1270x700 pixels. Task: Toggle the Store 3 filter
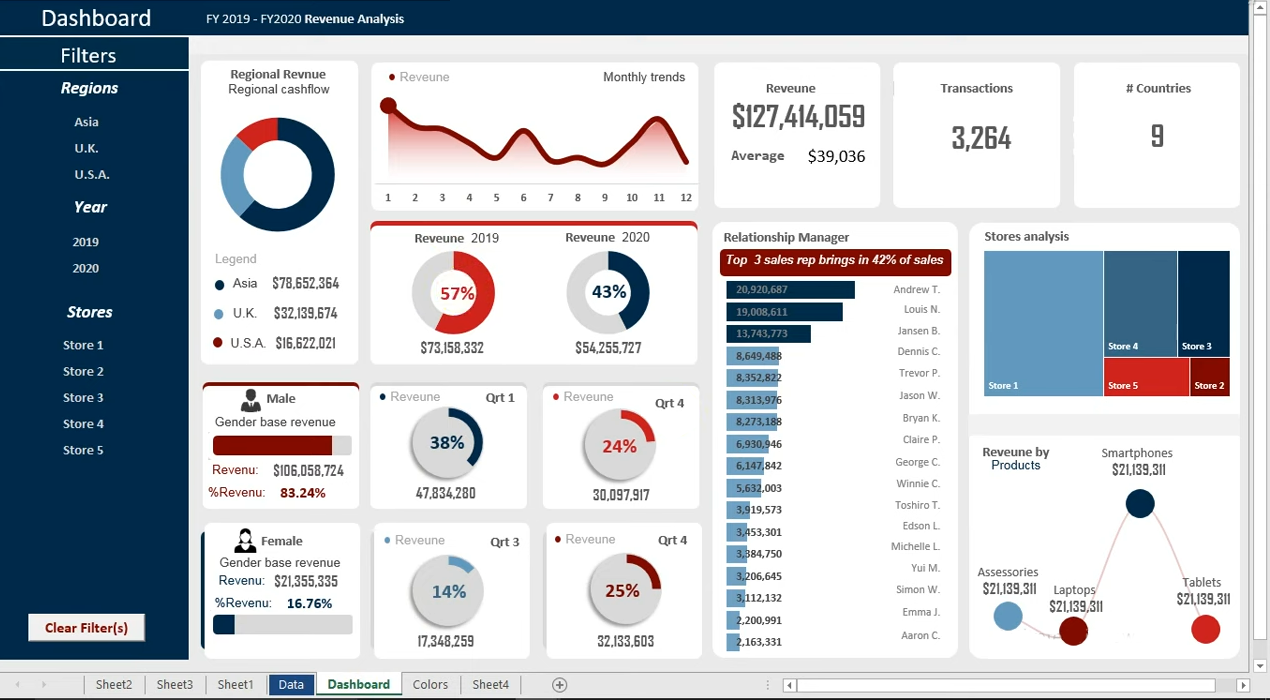pos(84,398)
